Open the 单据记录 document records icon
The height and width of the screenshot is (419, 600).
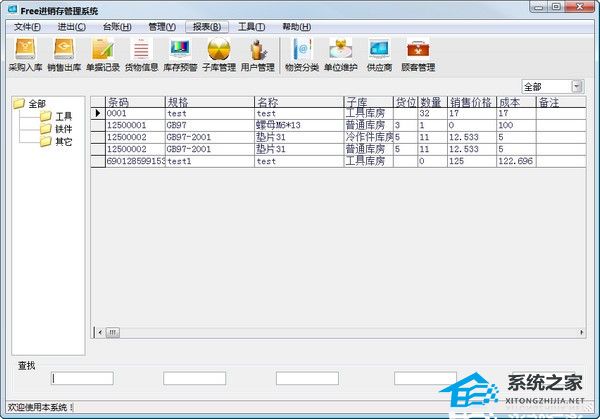[103, 55]
